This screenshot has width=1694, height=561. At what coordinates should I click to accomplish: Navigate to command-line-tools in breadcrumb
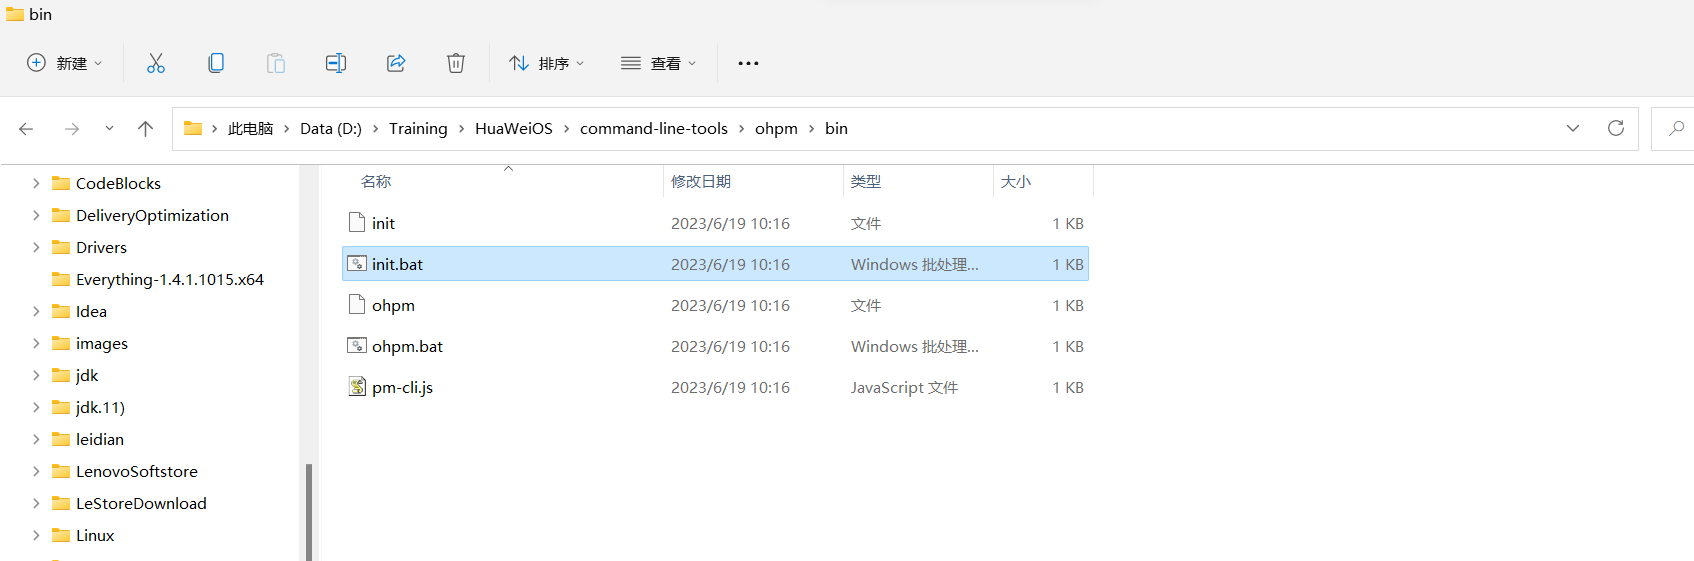654,128
